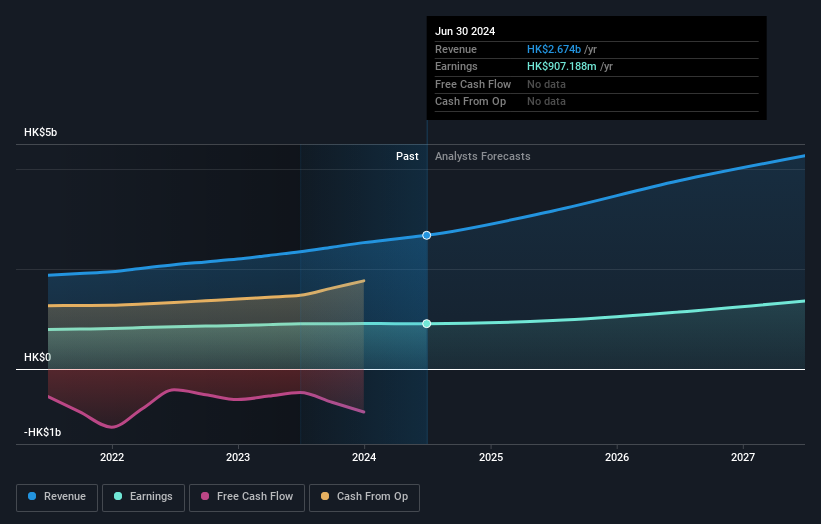The height and width of the screenshot is (524, 821).
Task: Select the Revenue data point at Jun 2024
Action: [x=427, y=236]
